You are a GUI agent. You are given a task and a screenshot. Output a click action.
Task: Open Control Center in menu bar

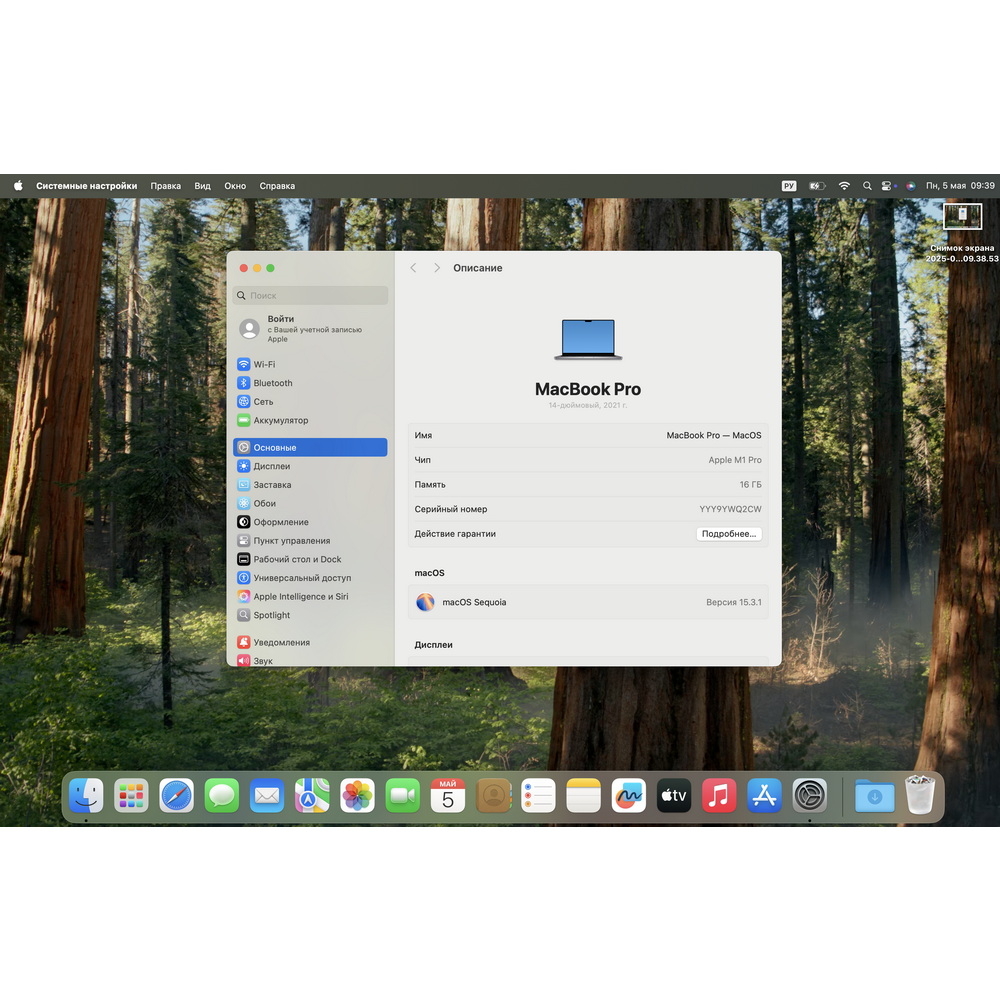pos(886,186)
